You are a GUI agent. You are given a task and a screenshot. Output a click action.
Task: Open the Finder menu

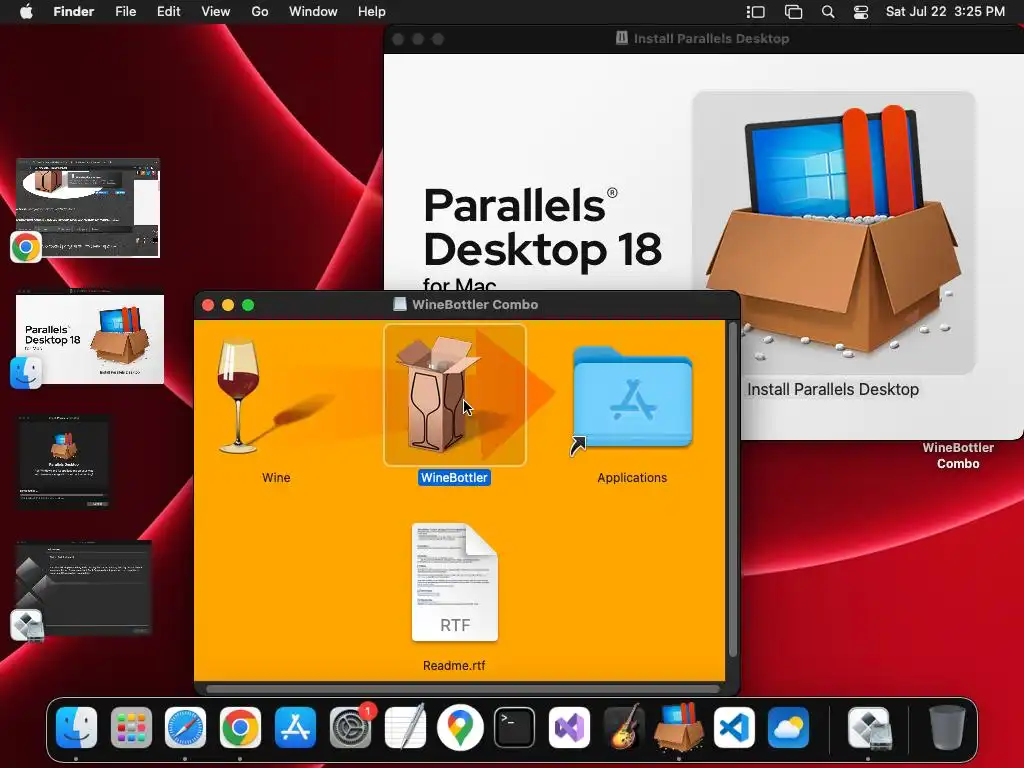[x=74, y=12]
